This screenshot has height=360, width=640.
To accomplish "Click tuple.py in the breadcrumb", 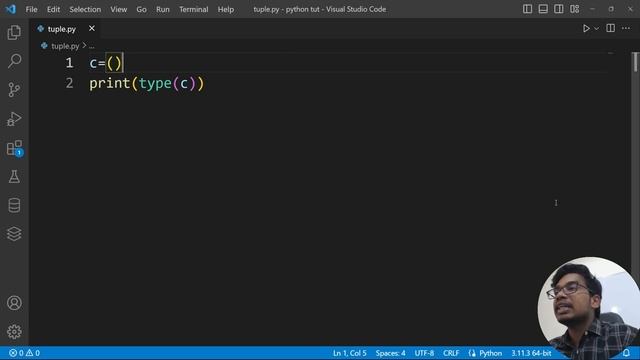I will coord(65,46).
